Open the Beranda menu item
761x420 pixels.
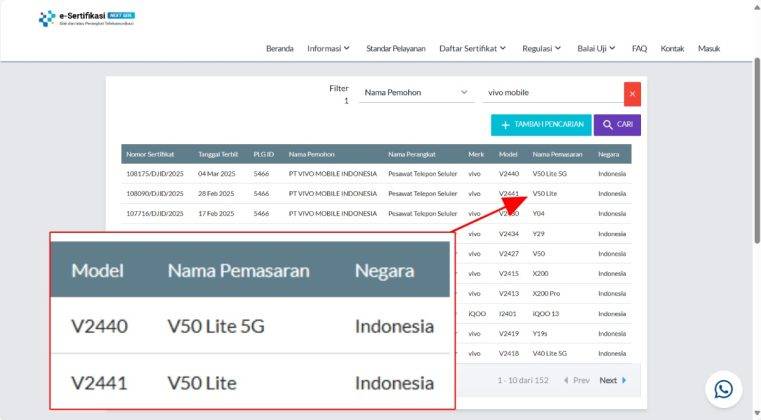280,49
